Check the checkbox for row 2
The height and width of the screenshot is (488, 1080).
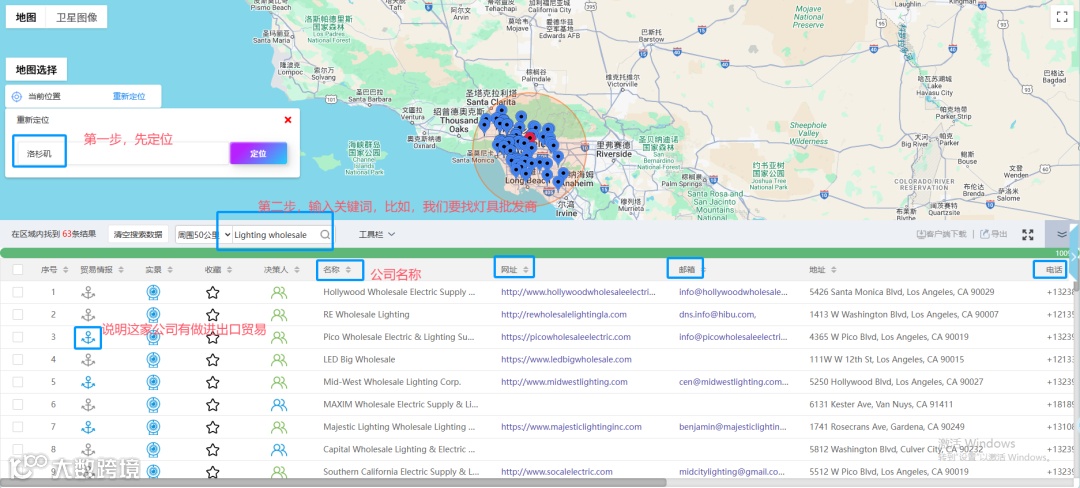click(x=18, y=315)
